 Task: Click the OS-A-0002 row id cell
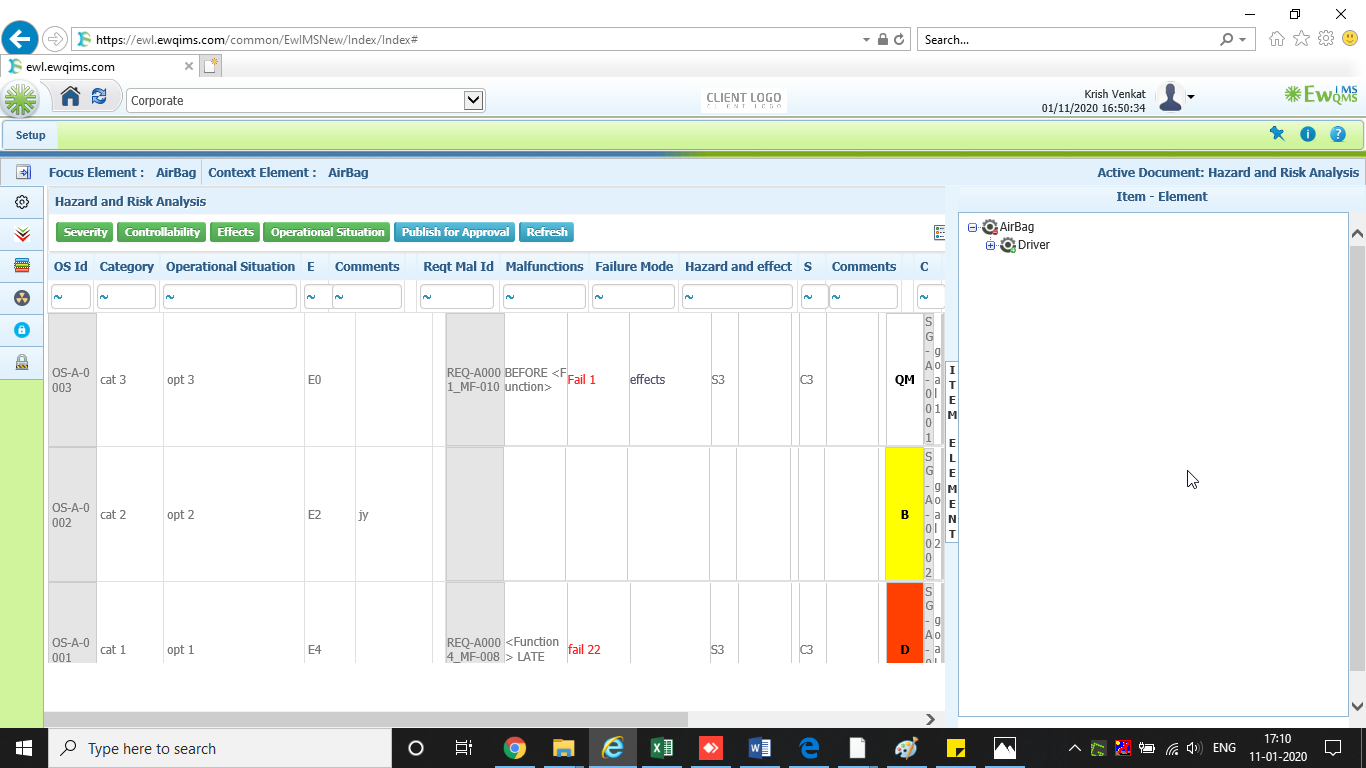point(72,514)
